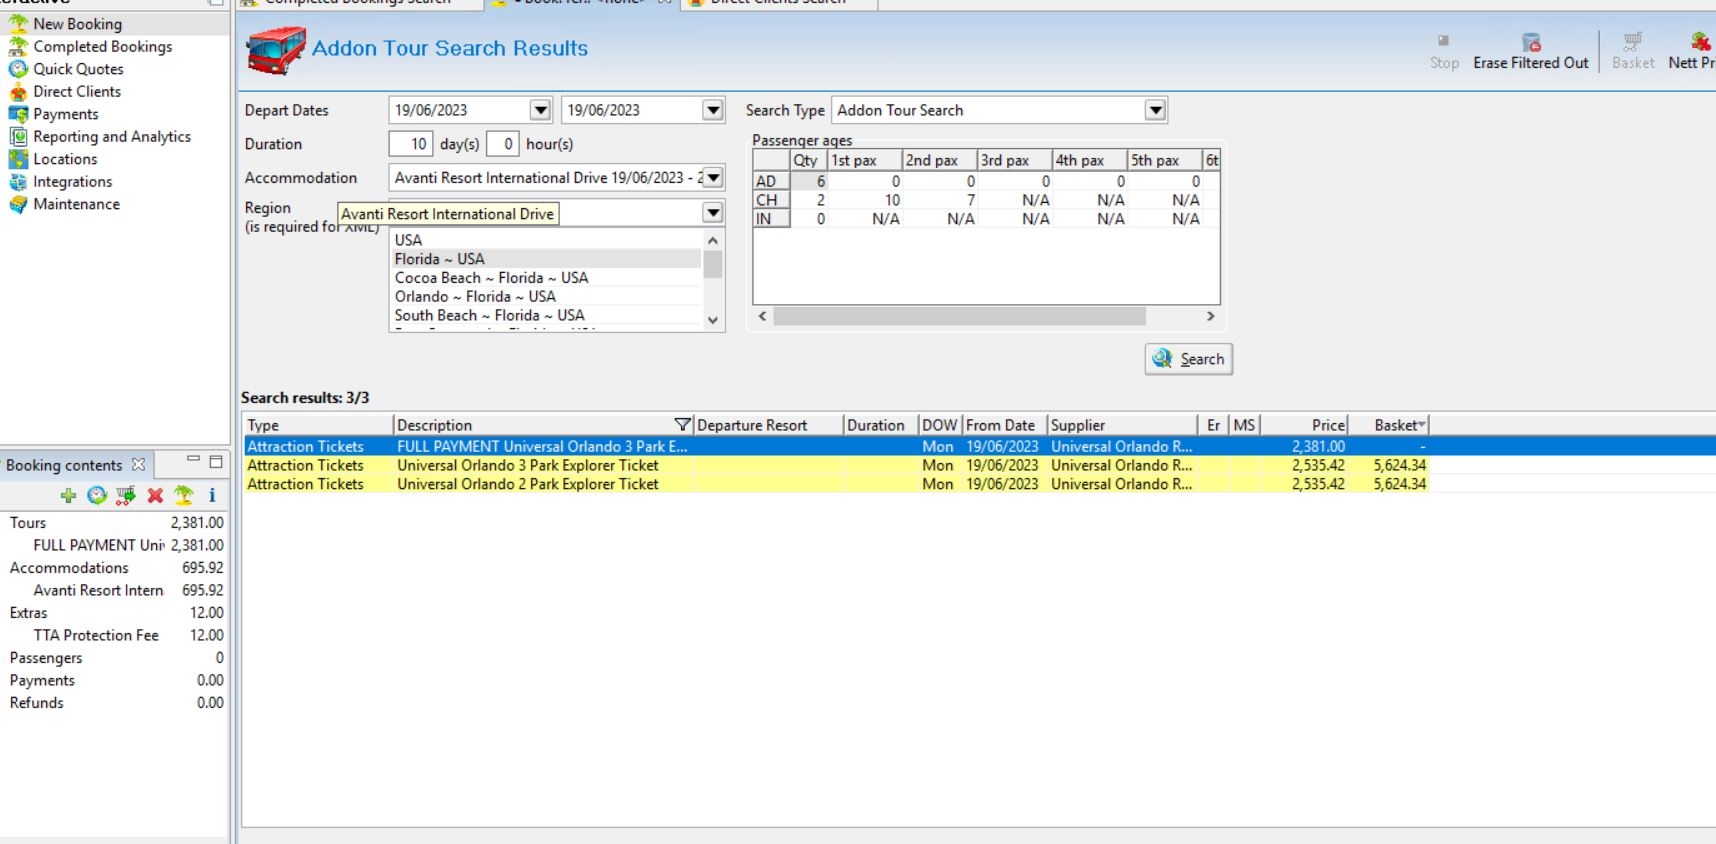Open the first Depart Dates dropdown

[x=540, y=110]
